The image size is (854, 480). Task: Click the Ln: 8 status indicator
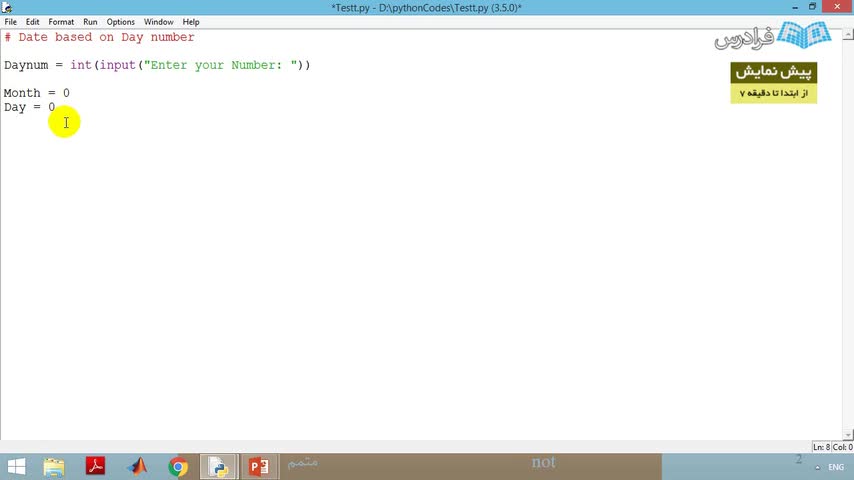[821, 447]
